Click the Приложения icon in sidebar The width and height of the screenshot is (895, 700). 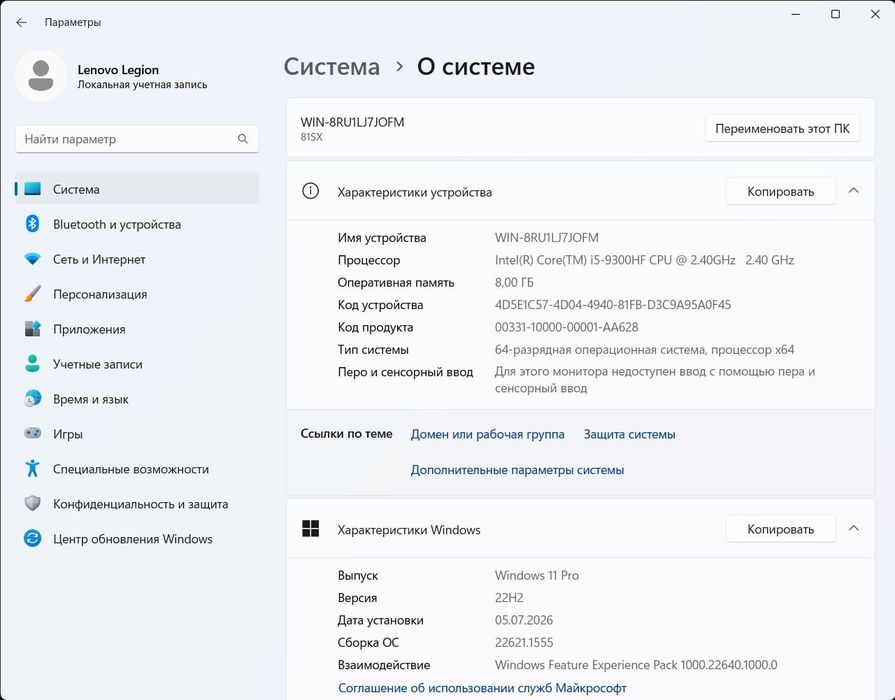pyautogui.click(x=33, y=329)
